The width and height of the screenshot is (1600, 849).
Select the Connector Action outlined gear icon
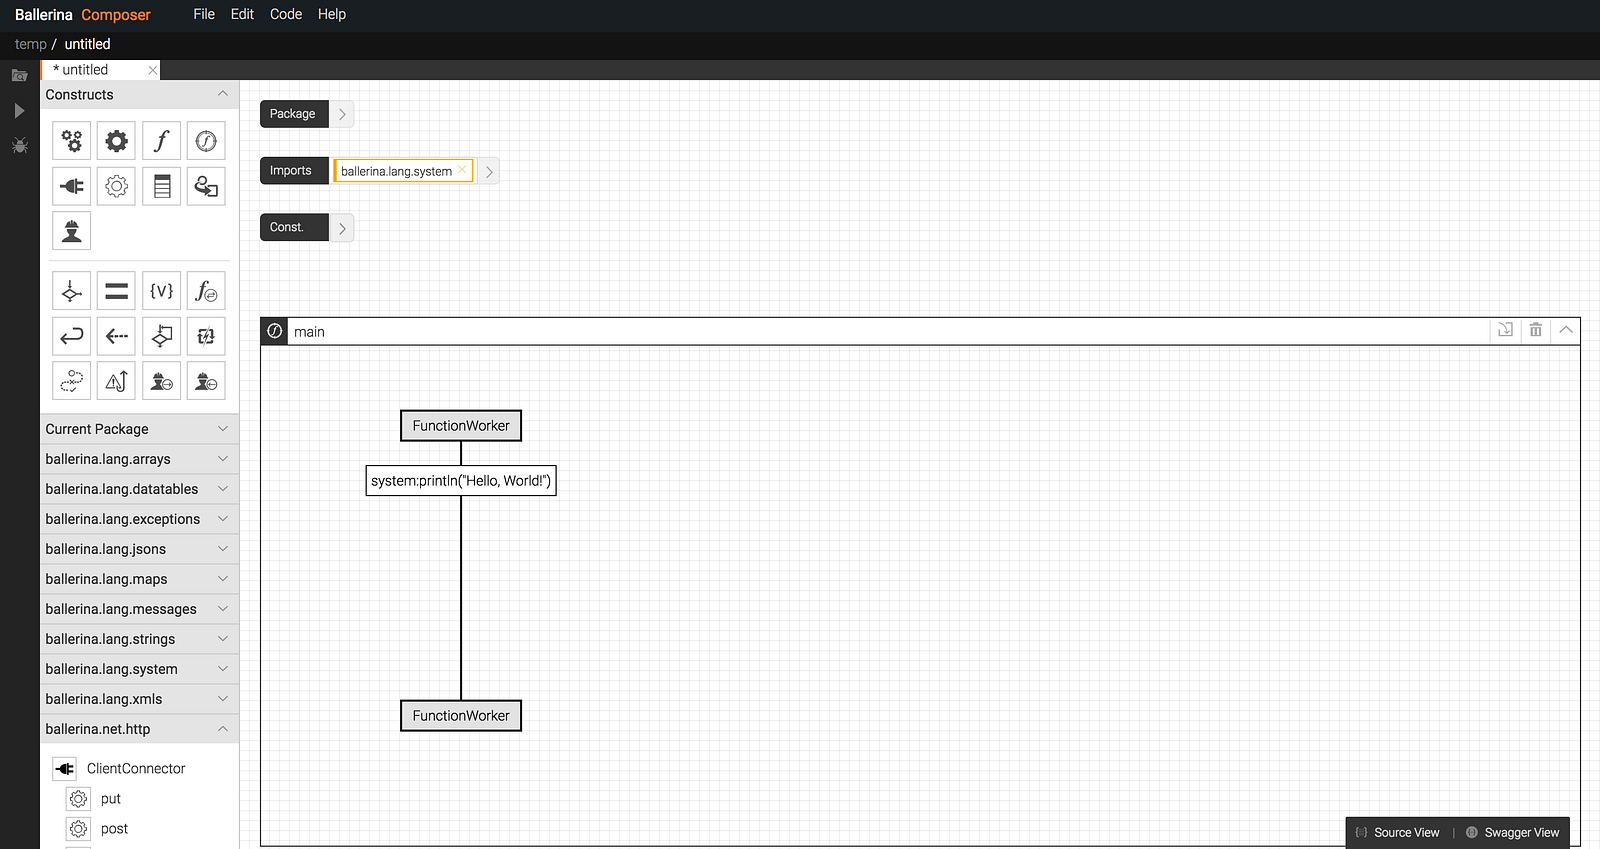click(x=117, y=186)
